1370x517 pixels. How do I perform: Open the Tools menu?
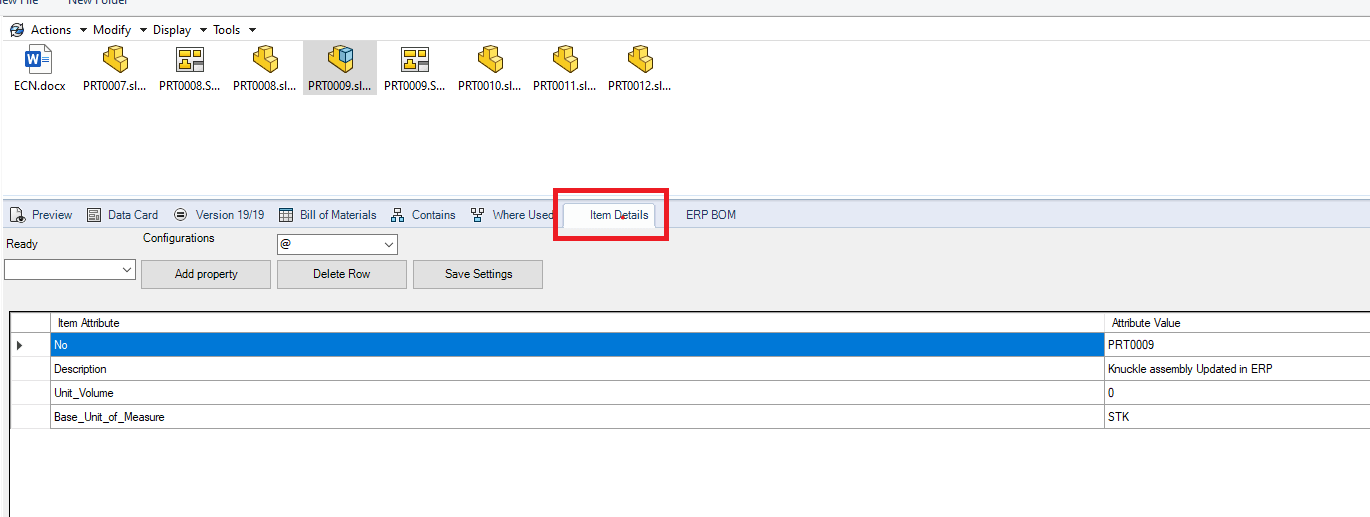[x=234, y=30]
